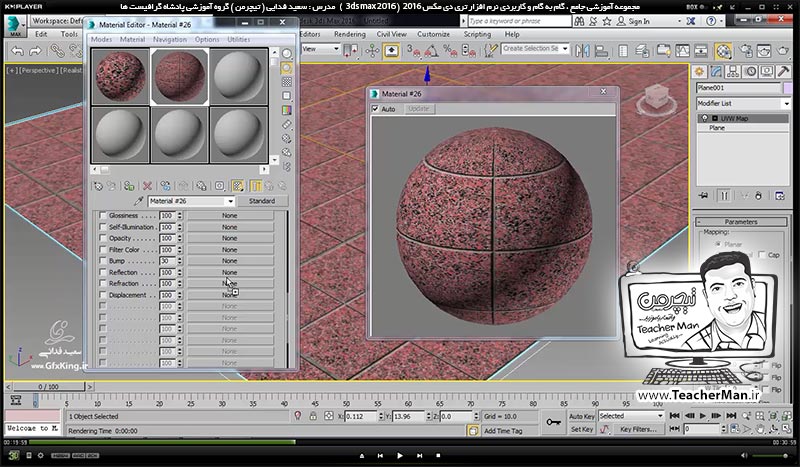Click the Set Keys large key icon
The width and height of the screenshot is (800, 467).
[x=553, y=422]
